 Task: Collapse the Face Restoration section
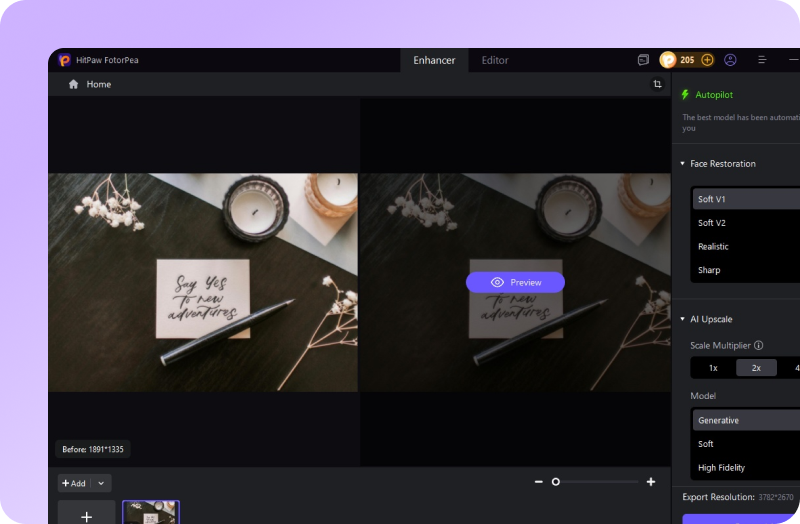(683, 164)
